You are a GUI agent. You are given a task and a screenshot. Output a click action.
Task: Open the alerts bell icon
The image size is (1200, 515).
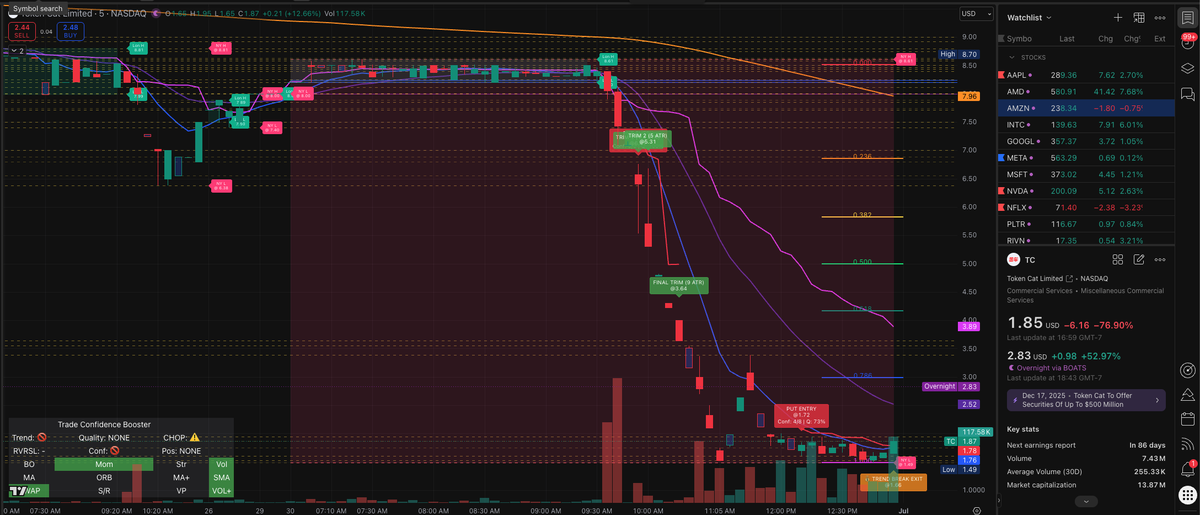click(x=1187, y=468)
